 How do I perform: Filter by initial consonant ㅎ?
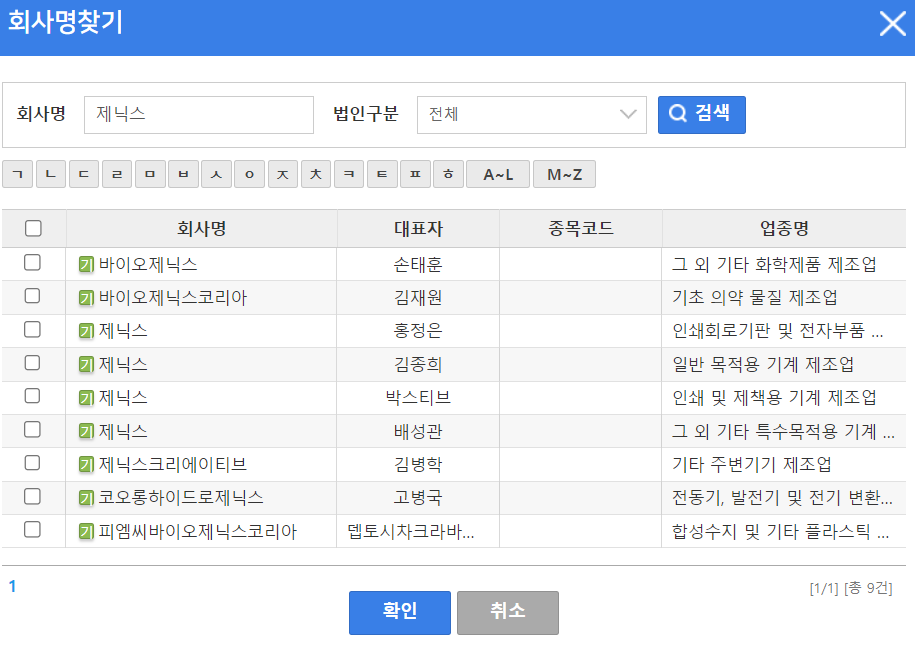click(448, 174)
